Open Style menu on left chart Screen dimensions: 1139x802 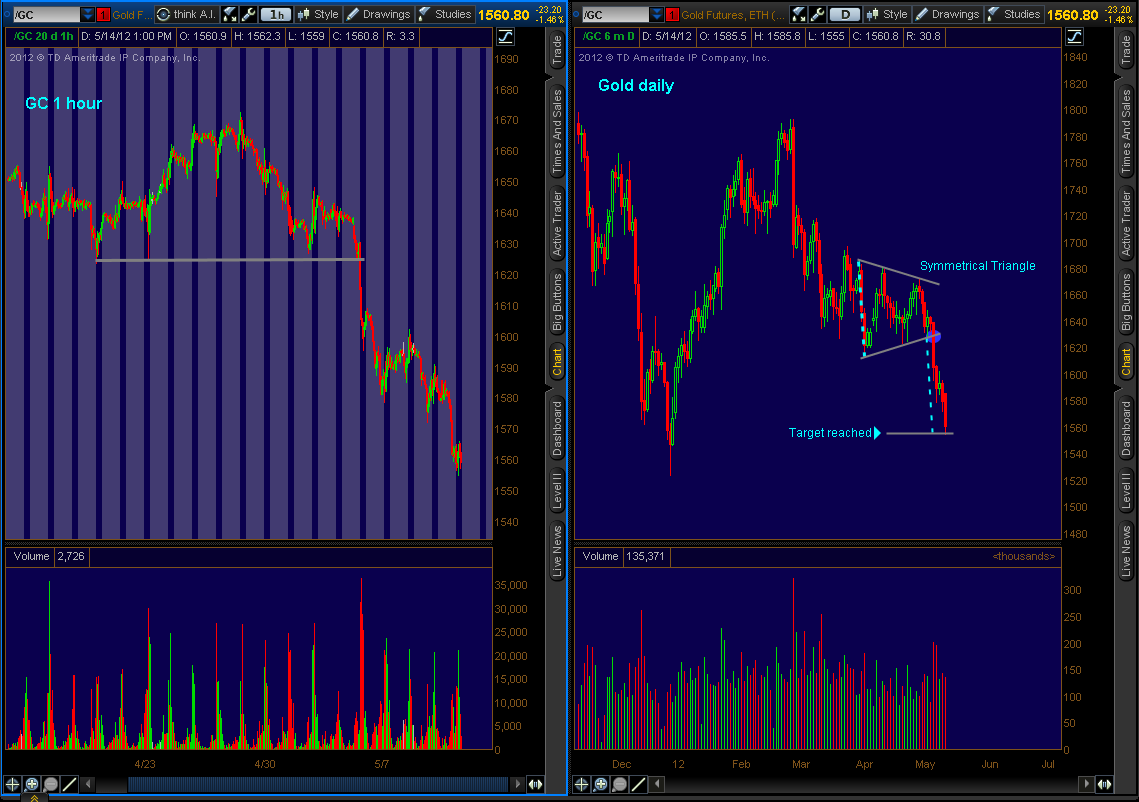coord(318,14)
